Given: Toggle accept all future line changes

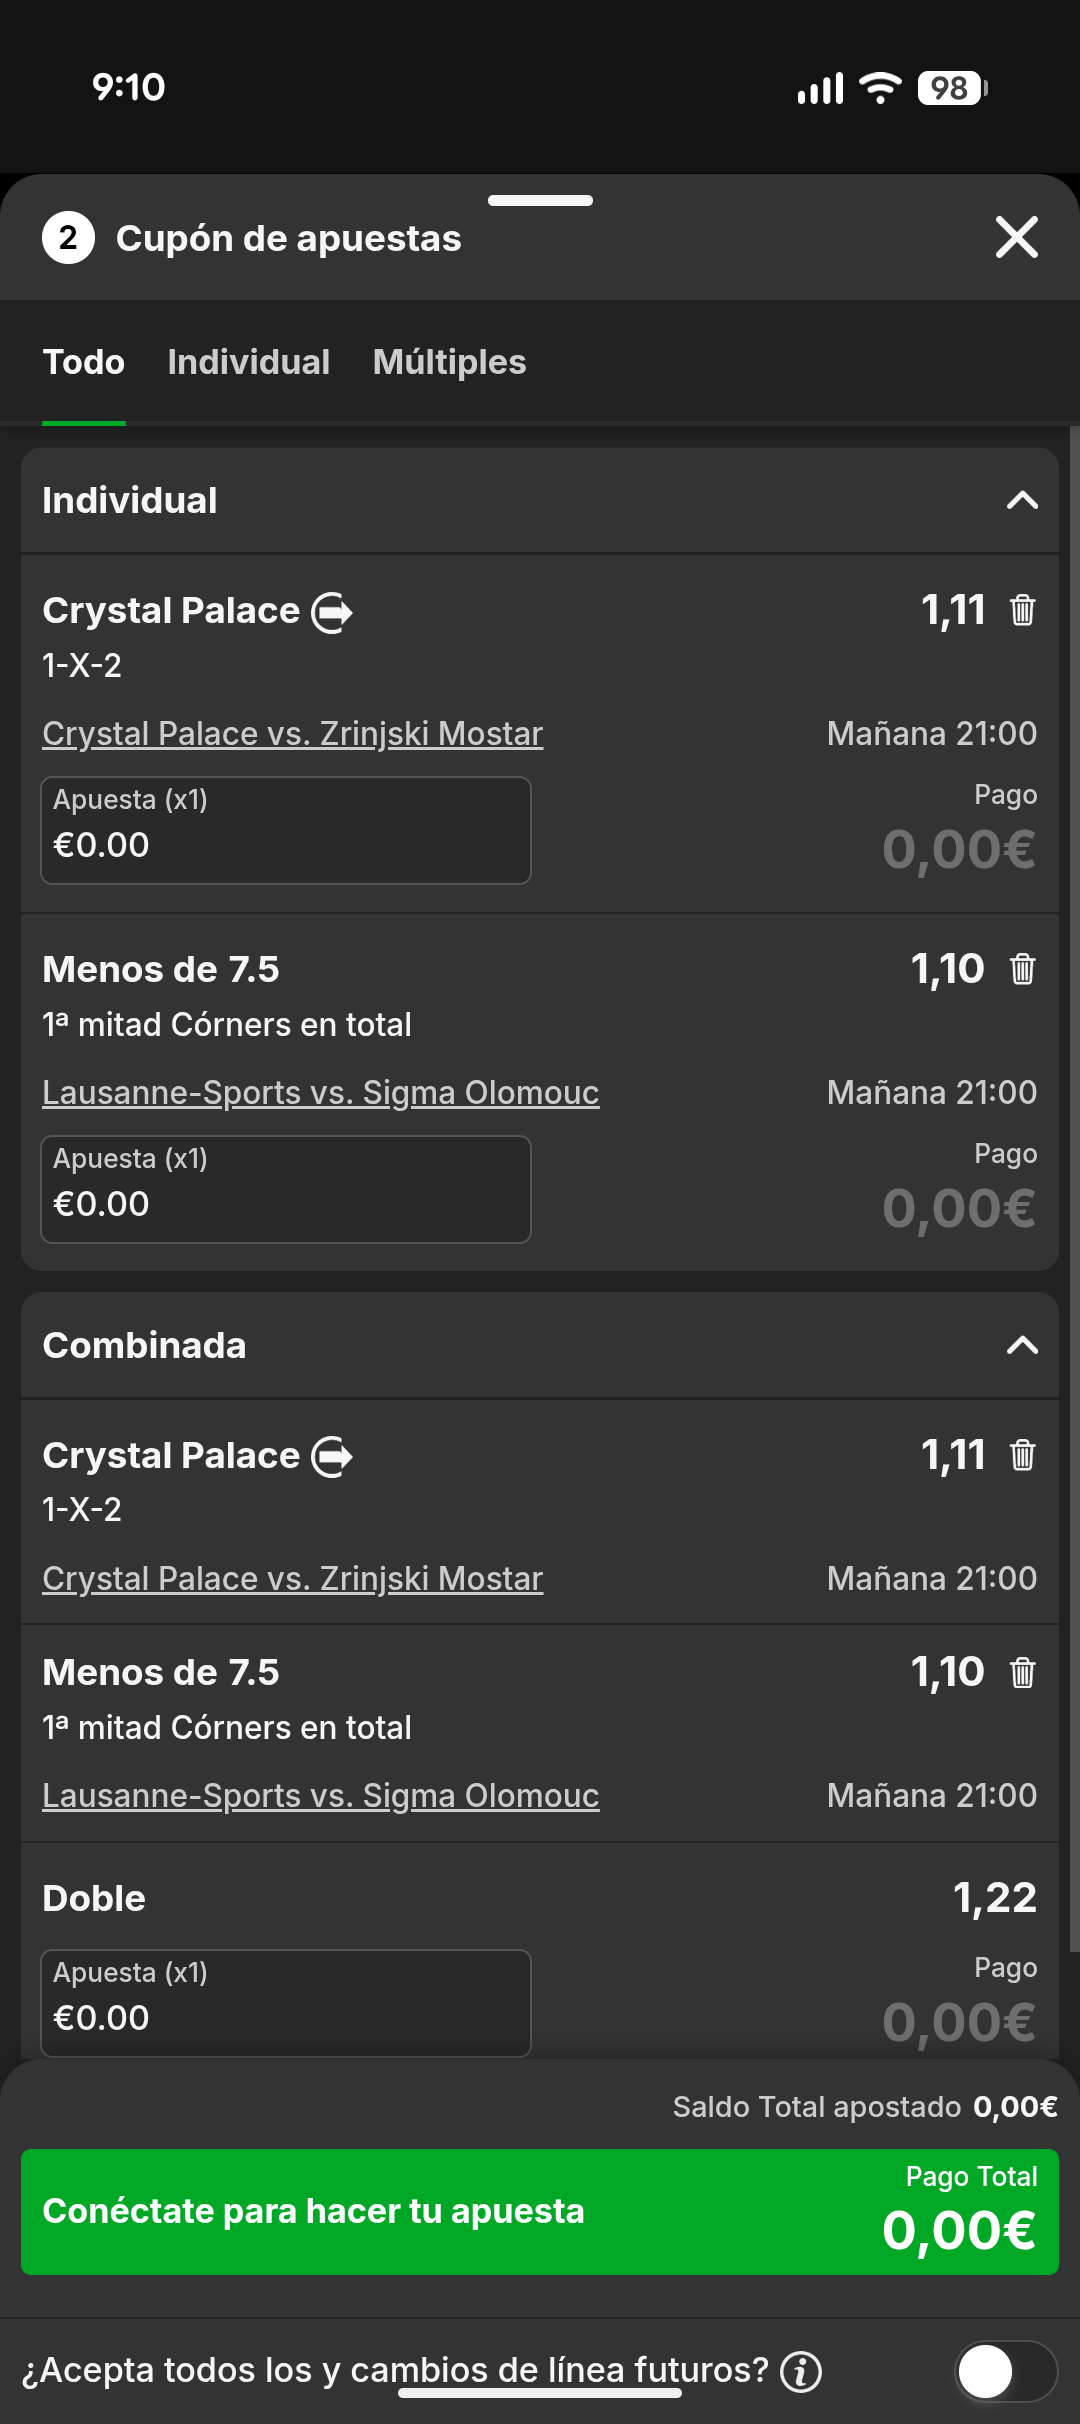Looking at the screenshot, I should [1005, 2371].
